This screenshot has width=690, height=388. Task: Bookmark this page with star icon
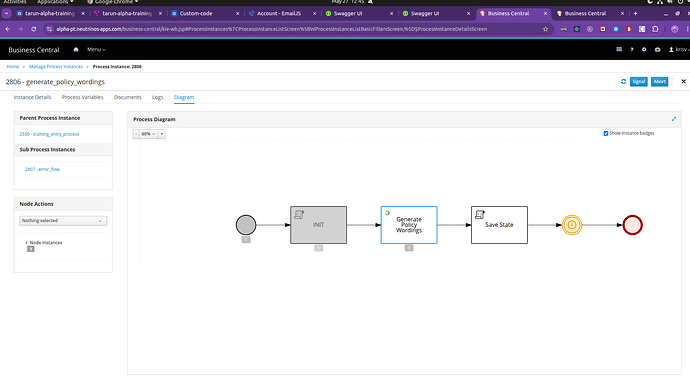point(545,29)
